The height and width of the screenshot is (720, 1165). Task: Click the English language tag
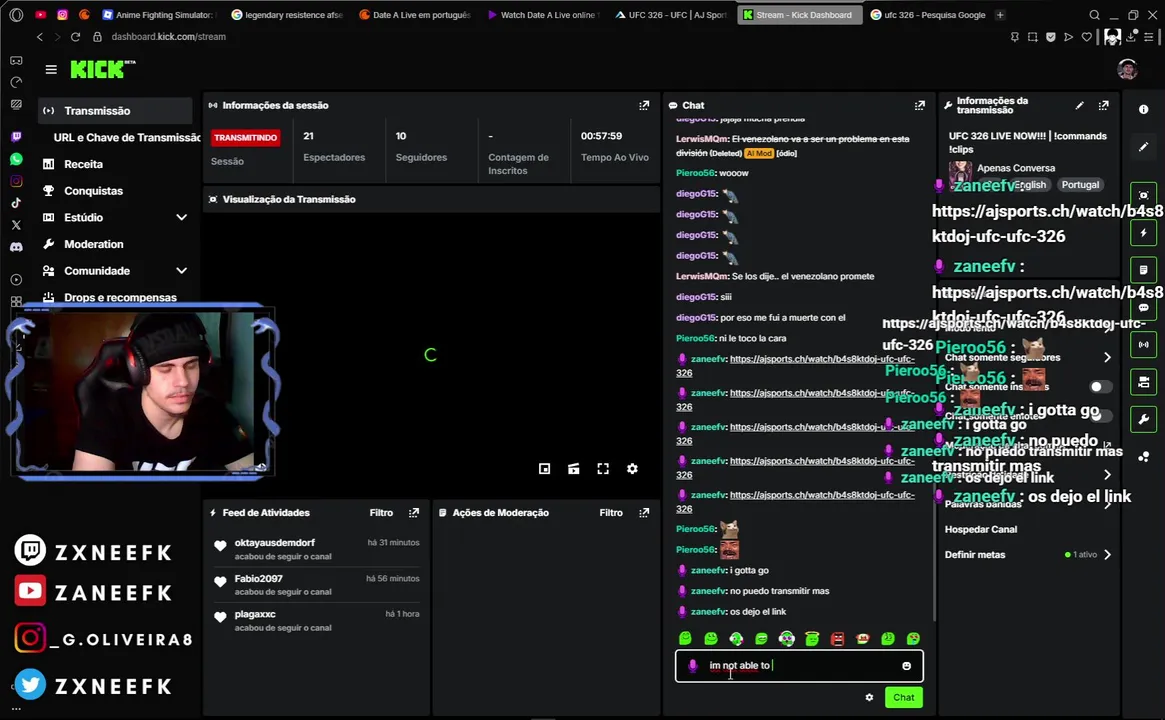coord(1030,185)
